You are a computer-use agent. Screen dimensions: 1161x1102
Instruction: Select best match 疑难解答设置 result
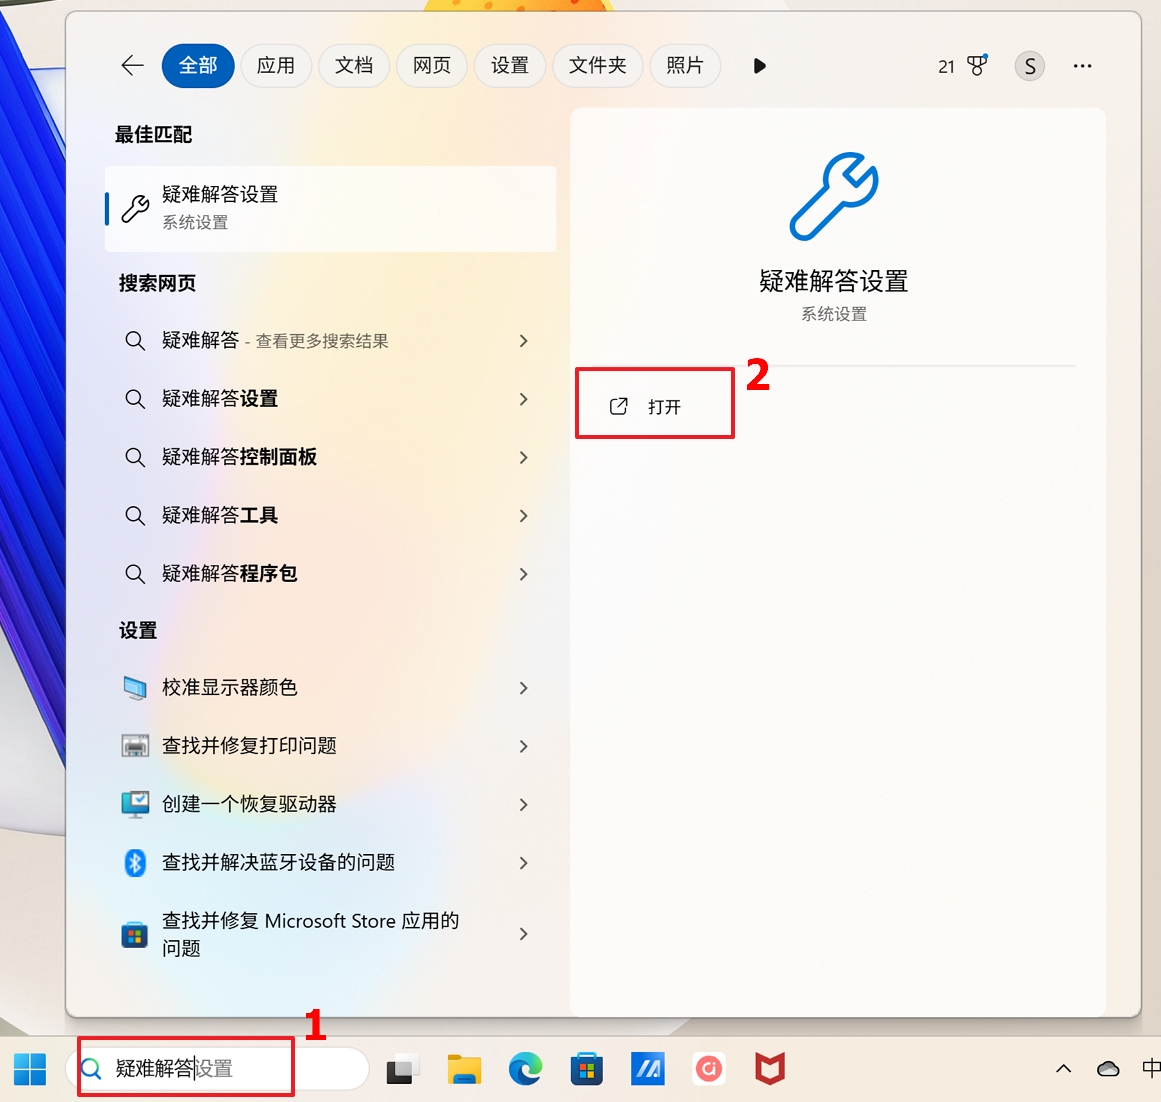pos(330,208)
